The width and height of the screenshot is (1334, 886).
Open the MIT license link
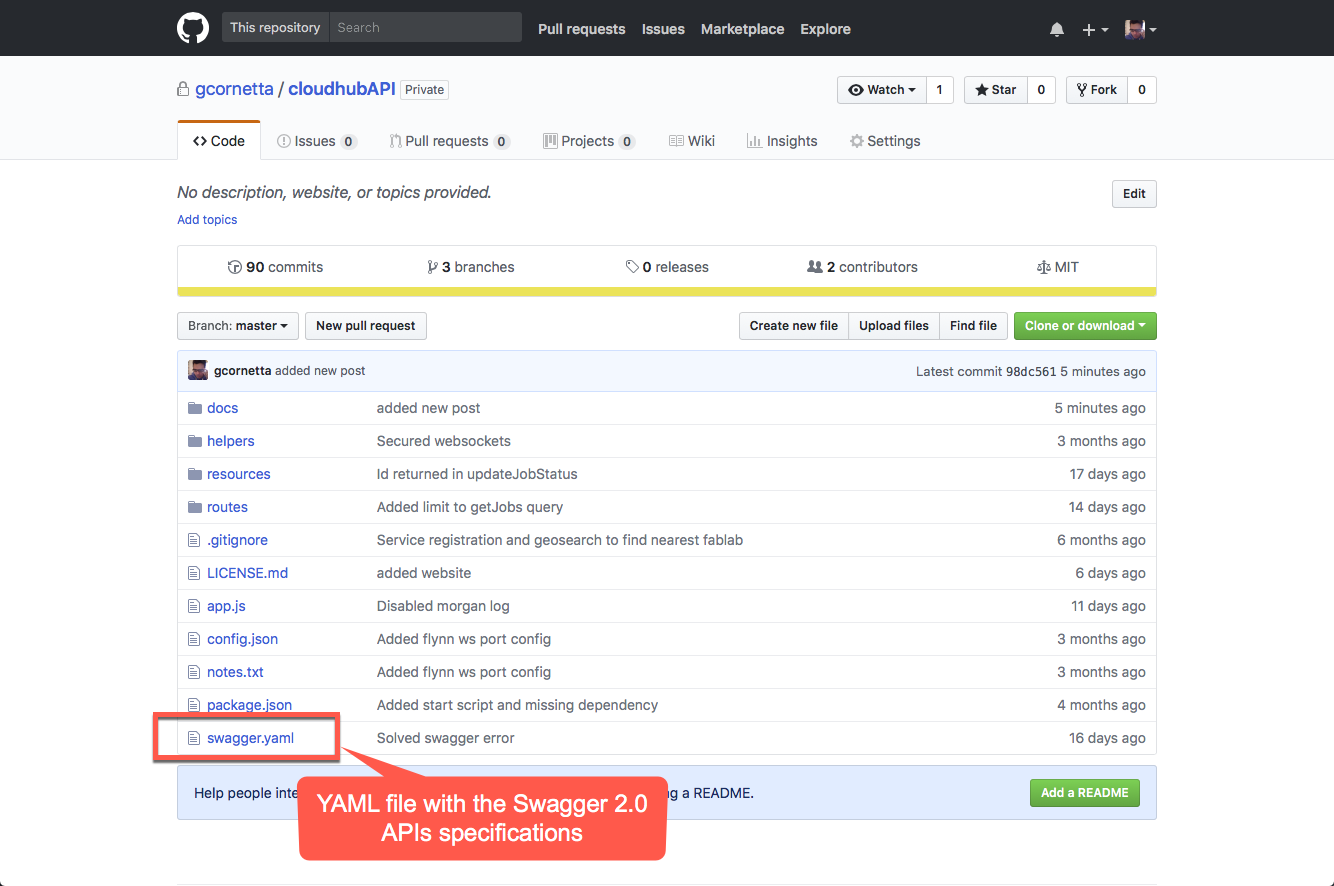(x=1058, y=267)
